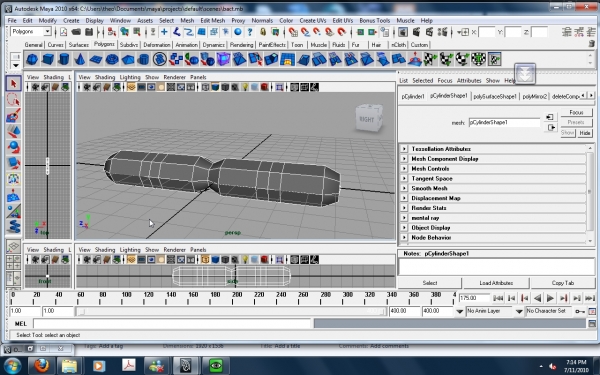Open the Edit Mesh menu
600x375 pixels.
(213, 21)
